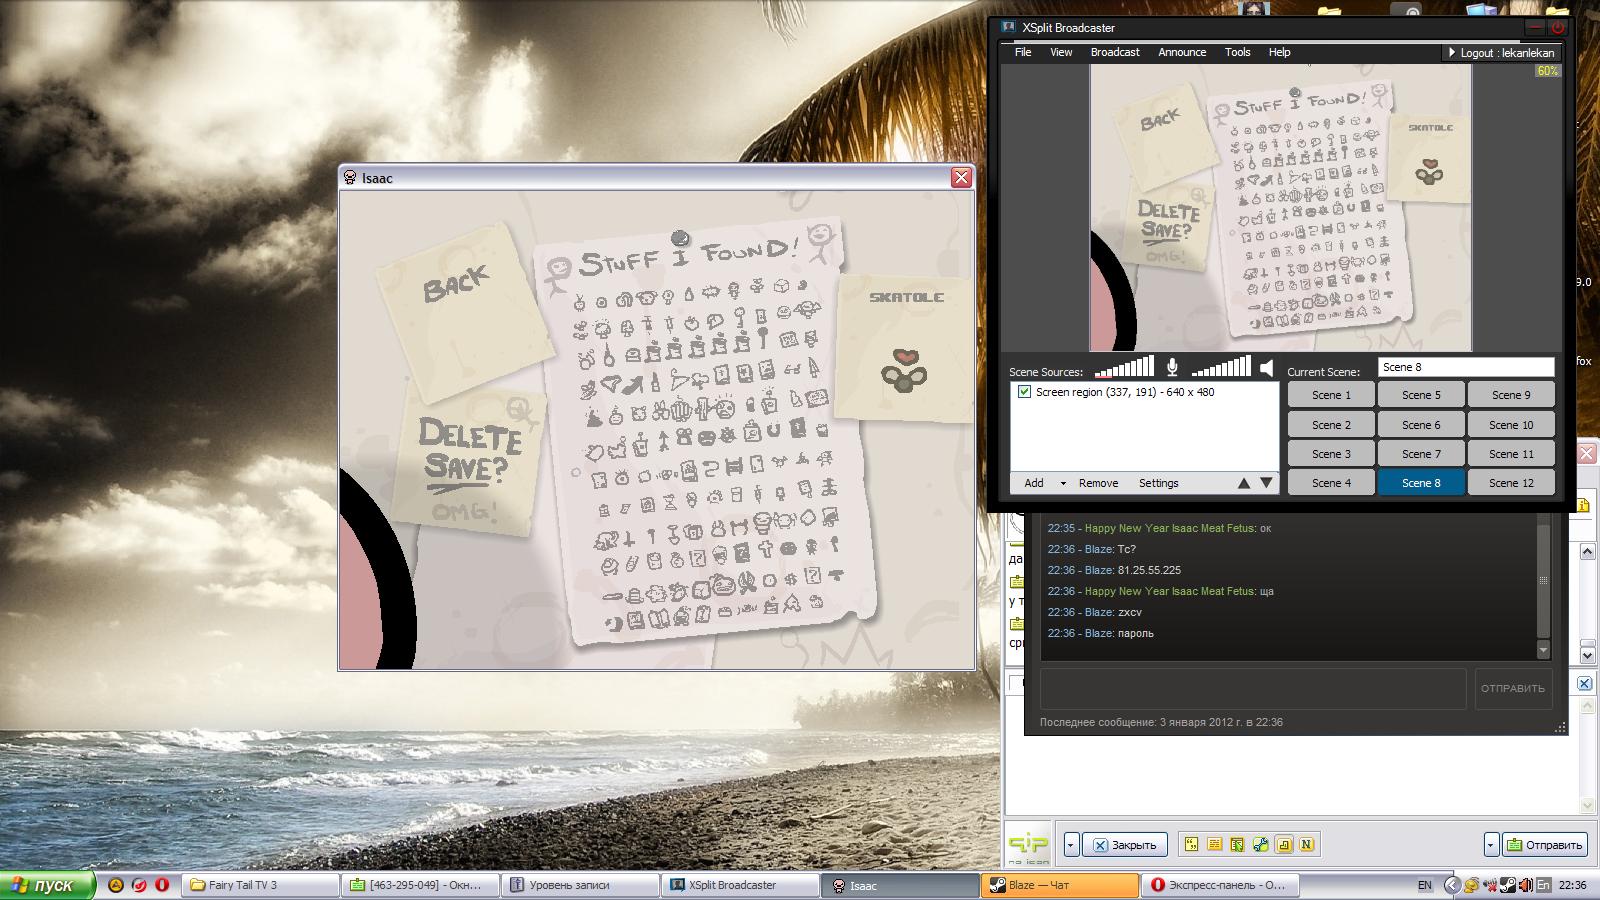
Task: Open the View menu in XSplit
Action: [x=1061, y=52]
